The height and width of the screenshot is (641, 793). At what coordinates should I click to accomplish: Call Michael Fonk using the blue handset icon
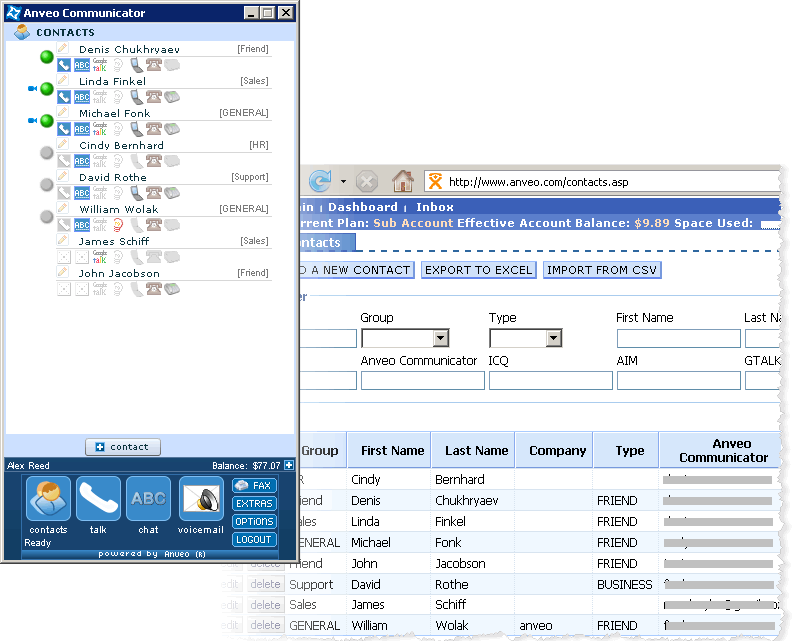click(x=64, y=129)
